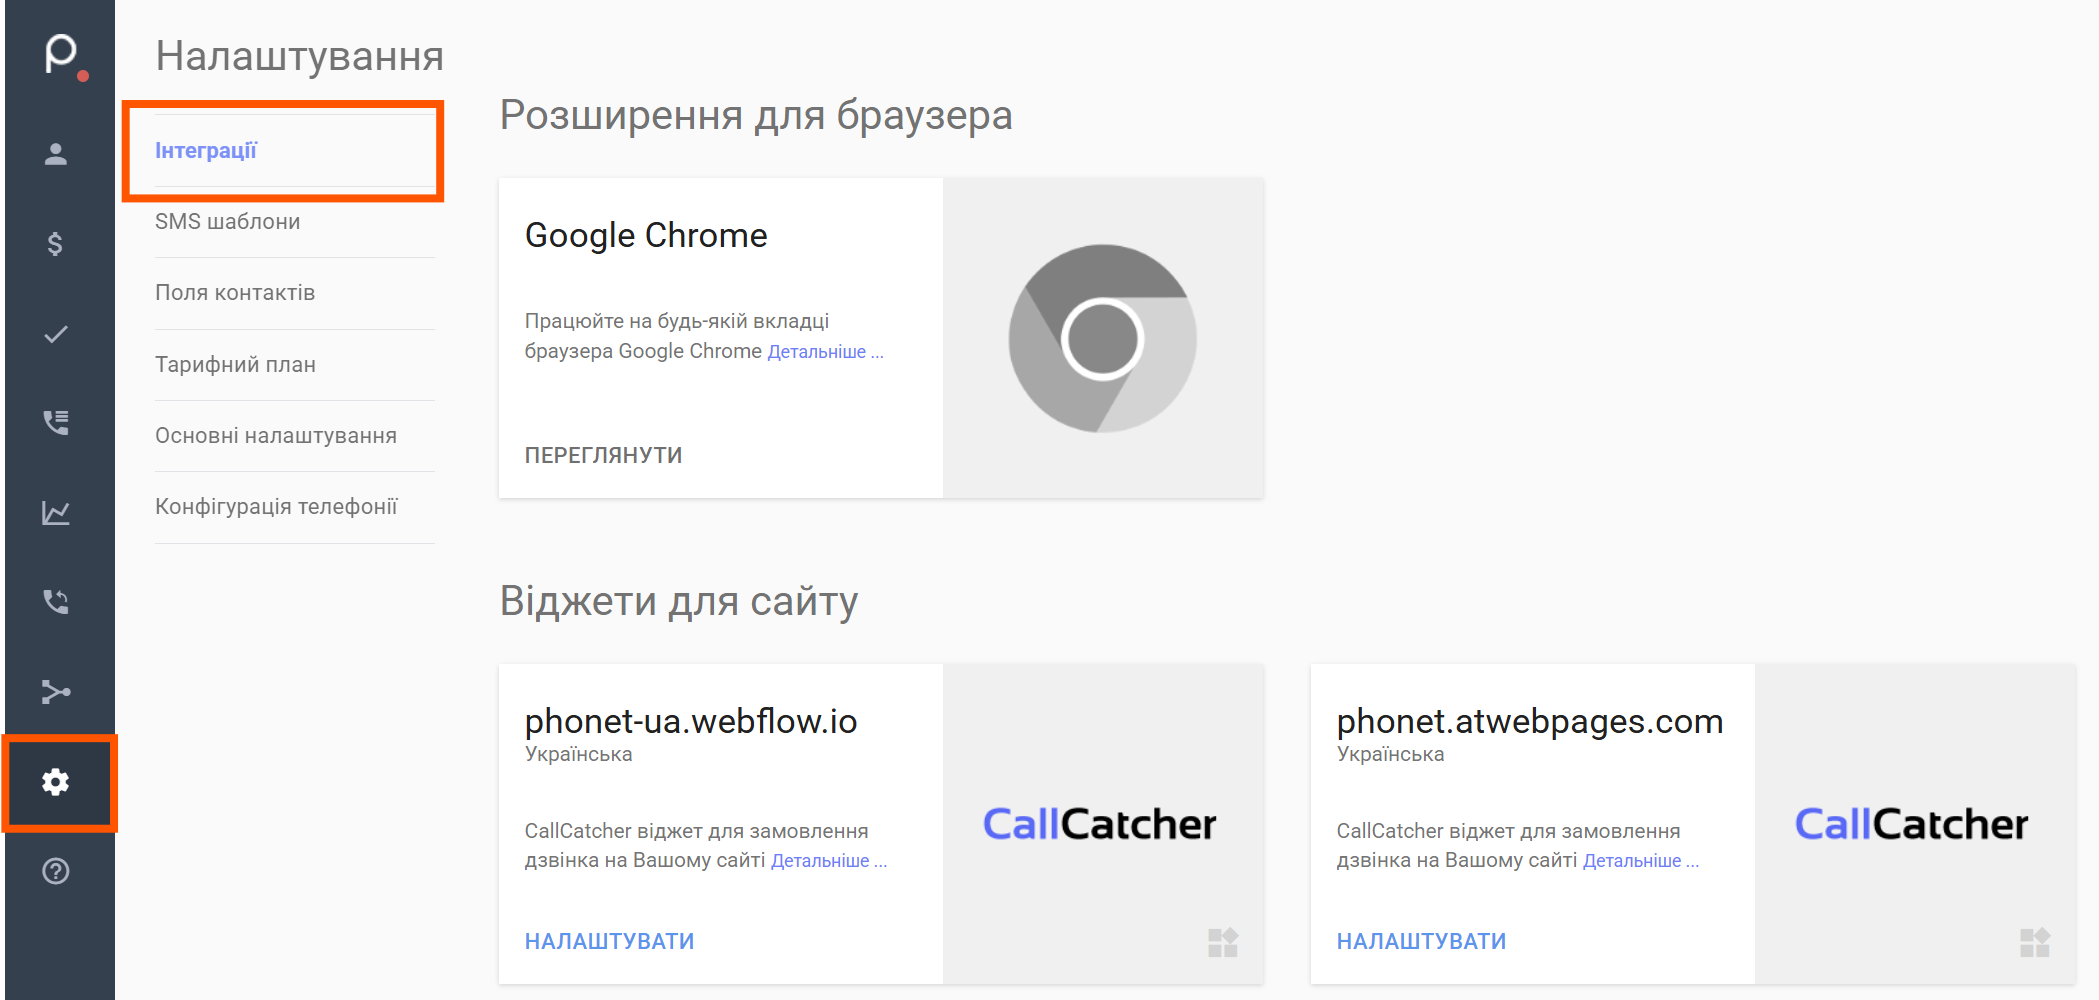
Task: Click the Phonet logo in the sidebar
Action: tap(61, 55)
